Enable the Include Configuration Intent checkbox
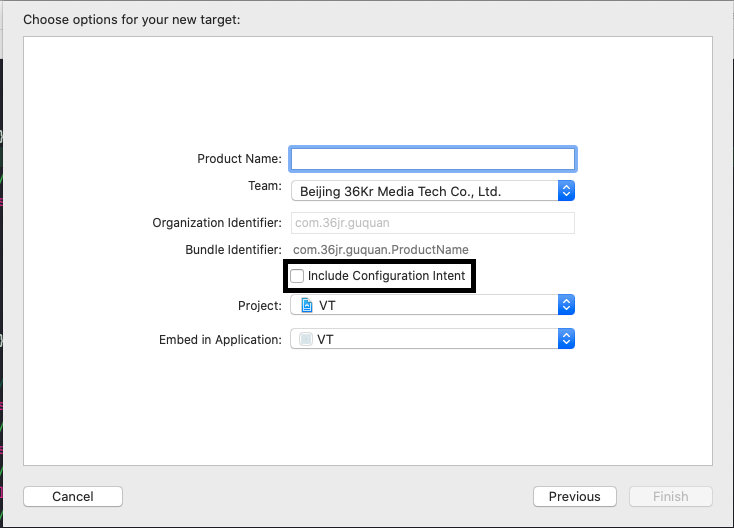734x528 pixels. pyautogui.click(x=297, y=276)
